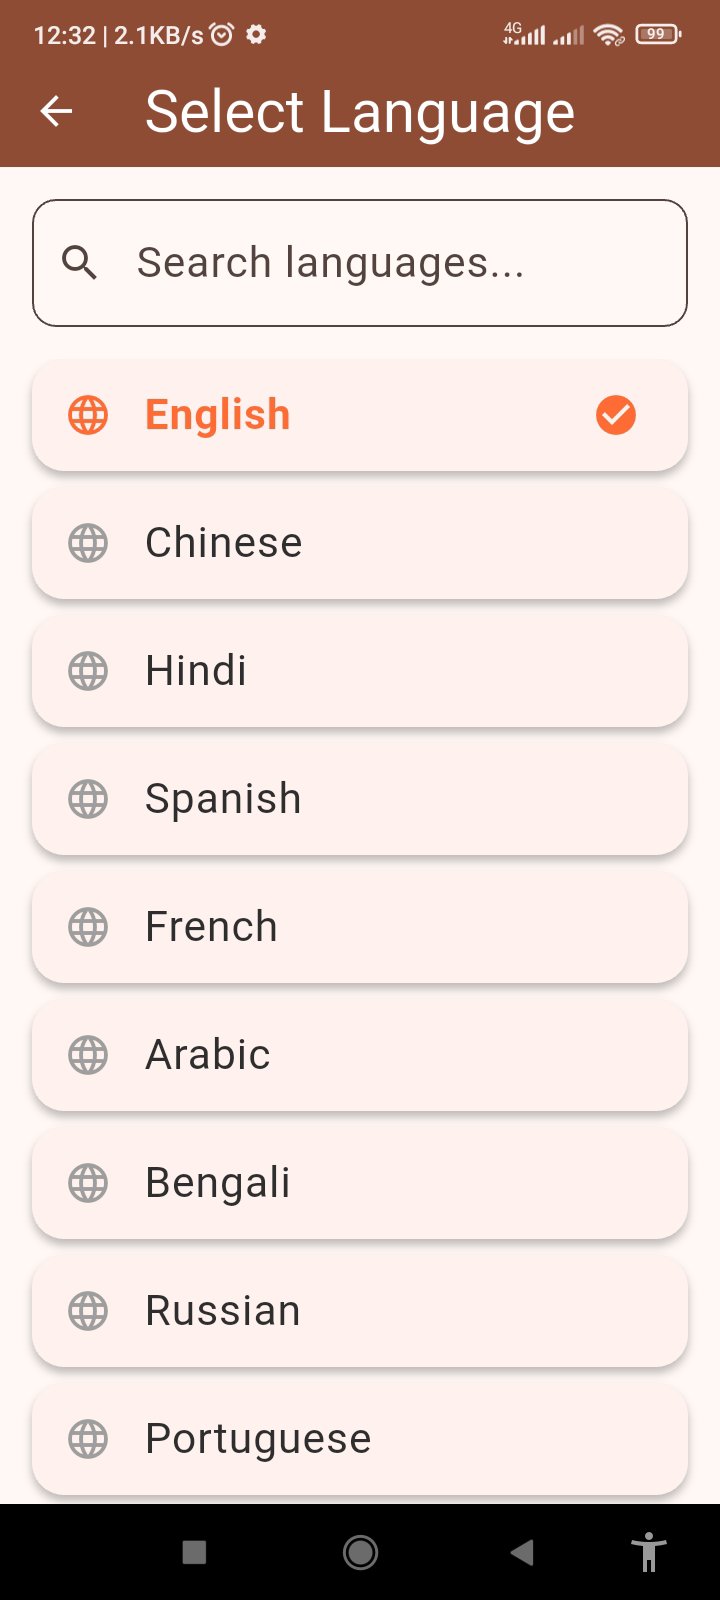This screenshot has width=720, height=1600.
Task: Tap the orange globe beside English
Action: [88, 415]
